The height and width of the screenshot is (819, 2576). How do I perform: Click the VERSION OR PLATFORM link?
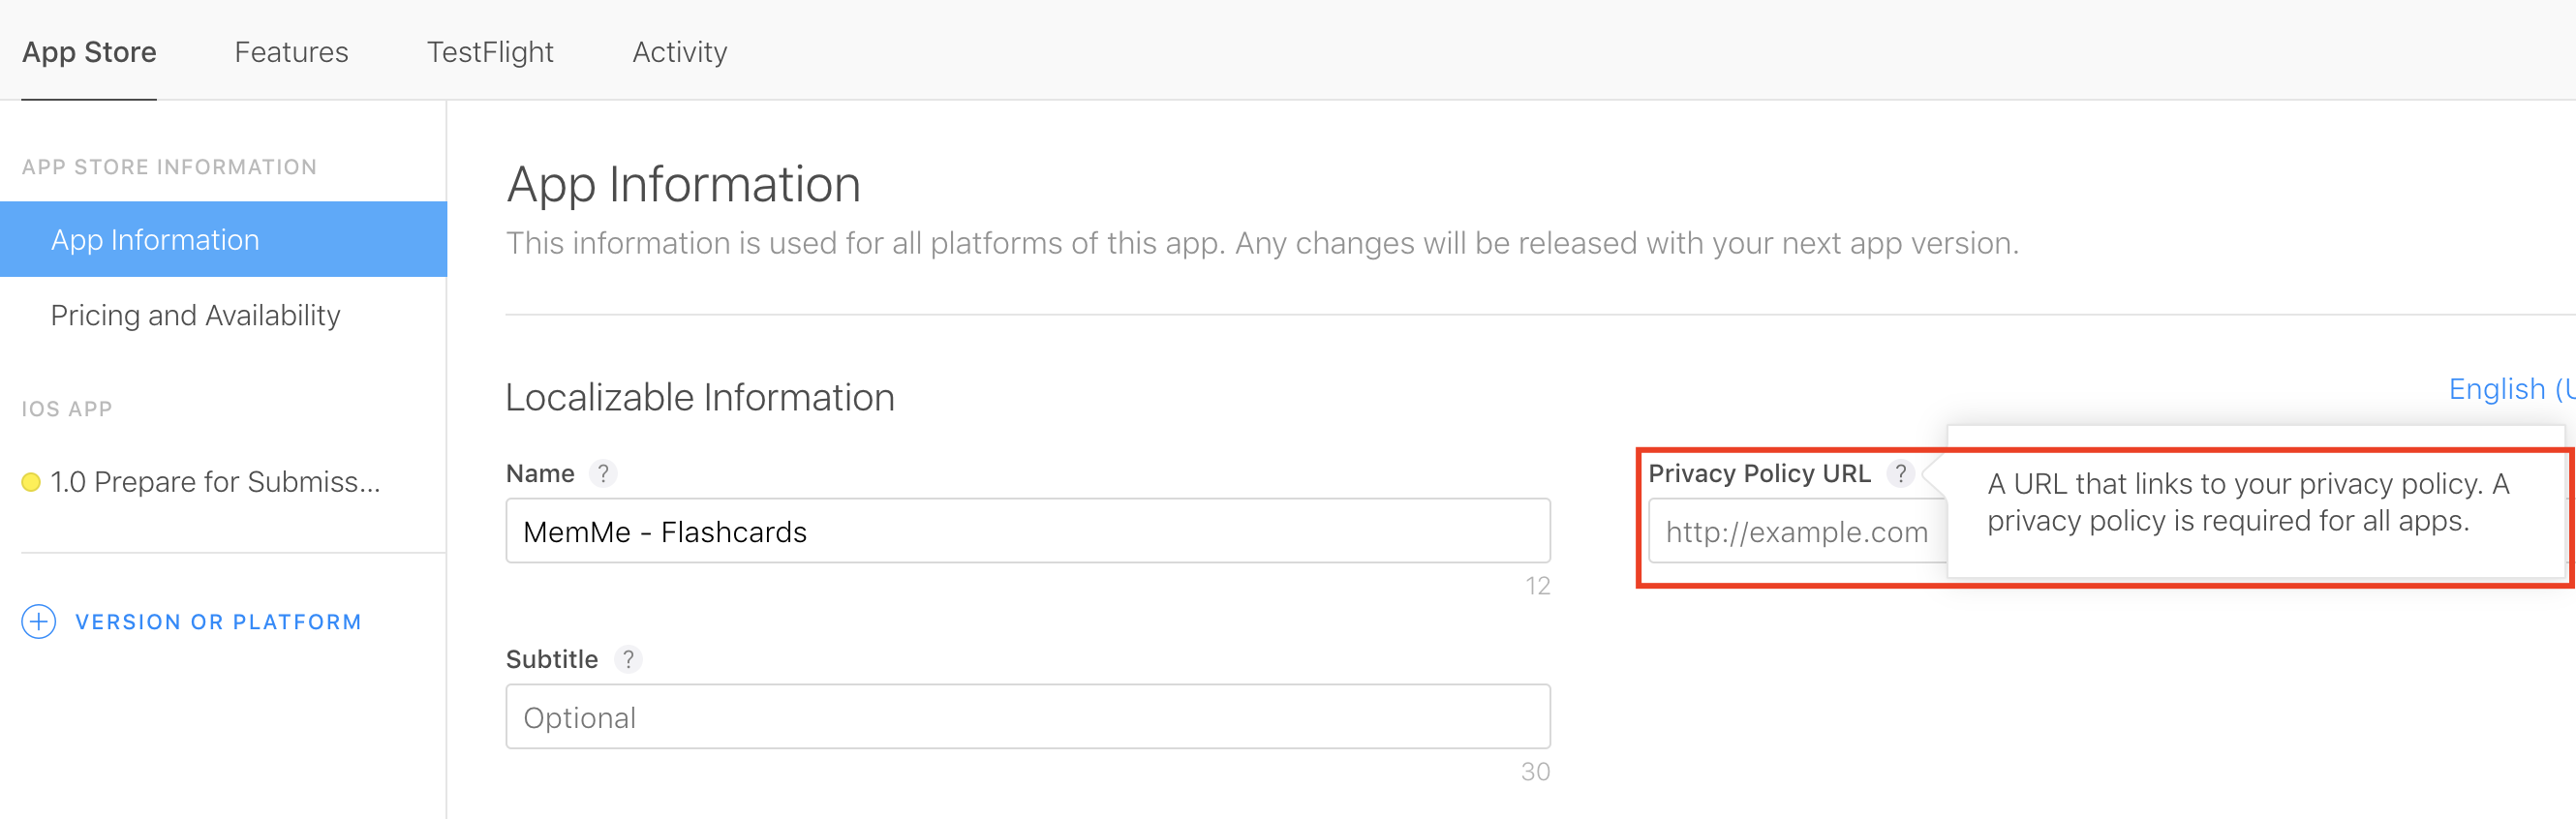tap(218, 621)
